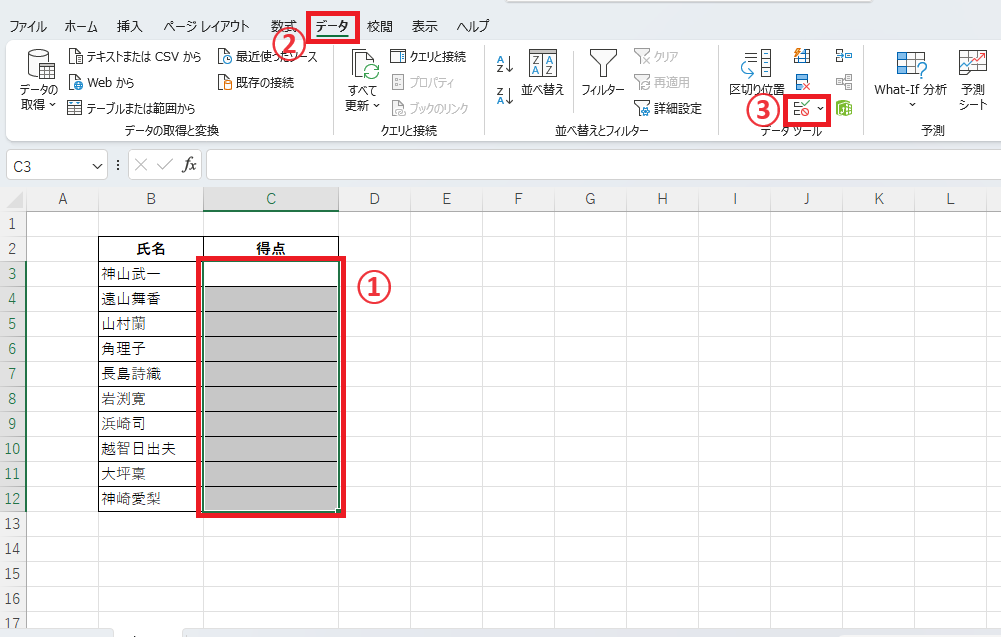The height and width of the screenshot is (637, 1001).
Task: Switch to the ページ レイアウト tab
Action: tap(206, 26)
